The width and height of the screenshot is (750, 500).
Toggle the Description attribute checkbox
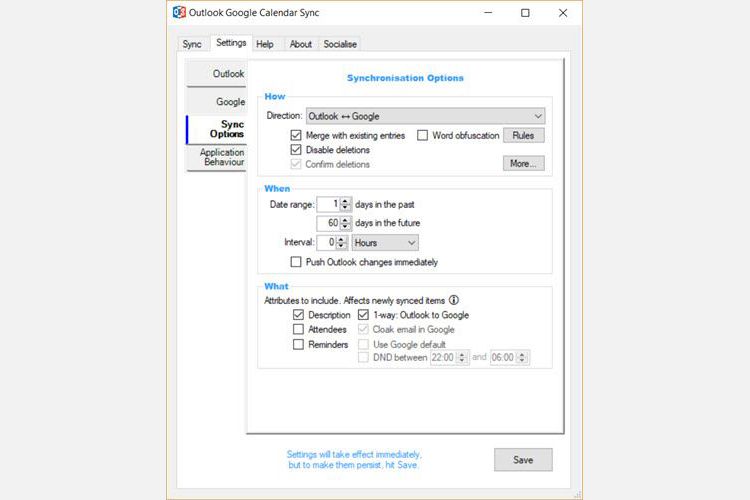(298, 315)
